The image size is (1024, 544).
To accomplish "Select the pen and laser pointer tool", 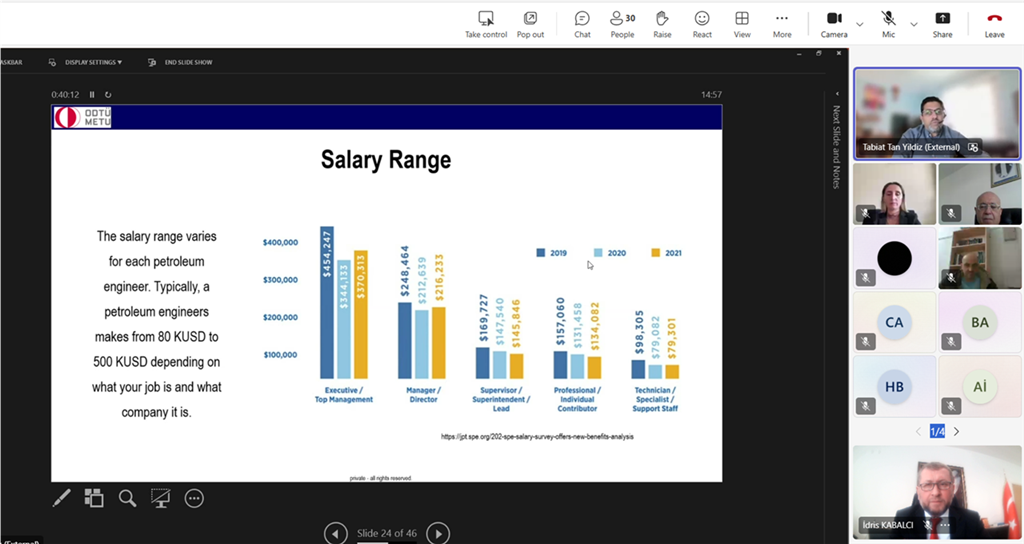I will click(61, 498).
